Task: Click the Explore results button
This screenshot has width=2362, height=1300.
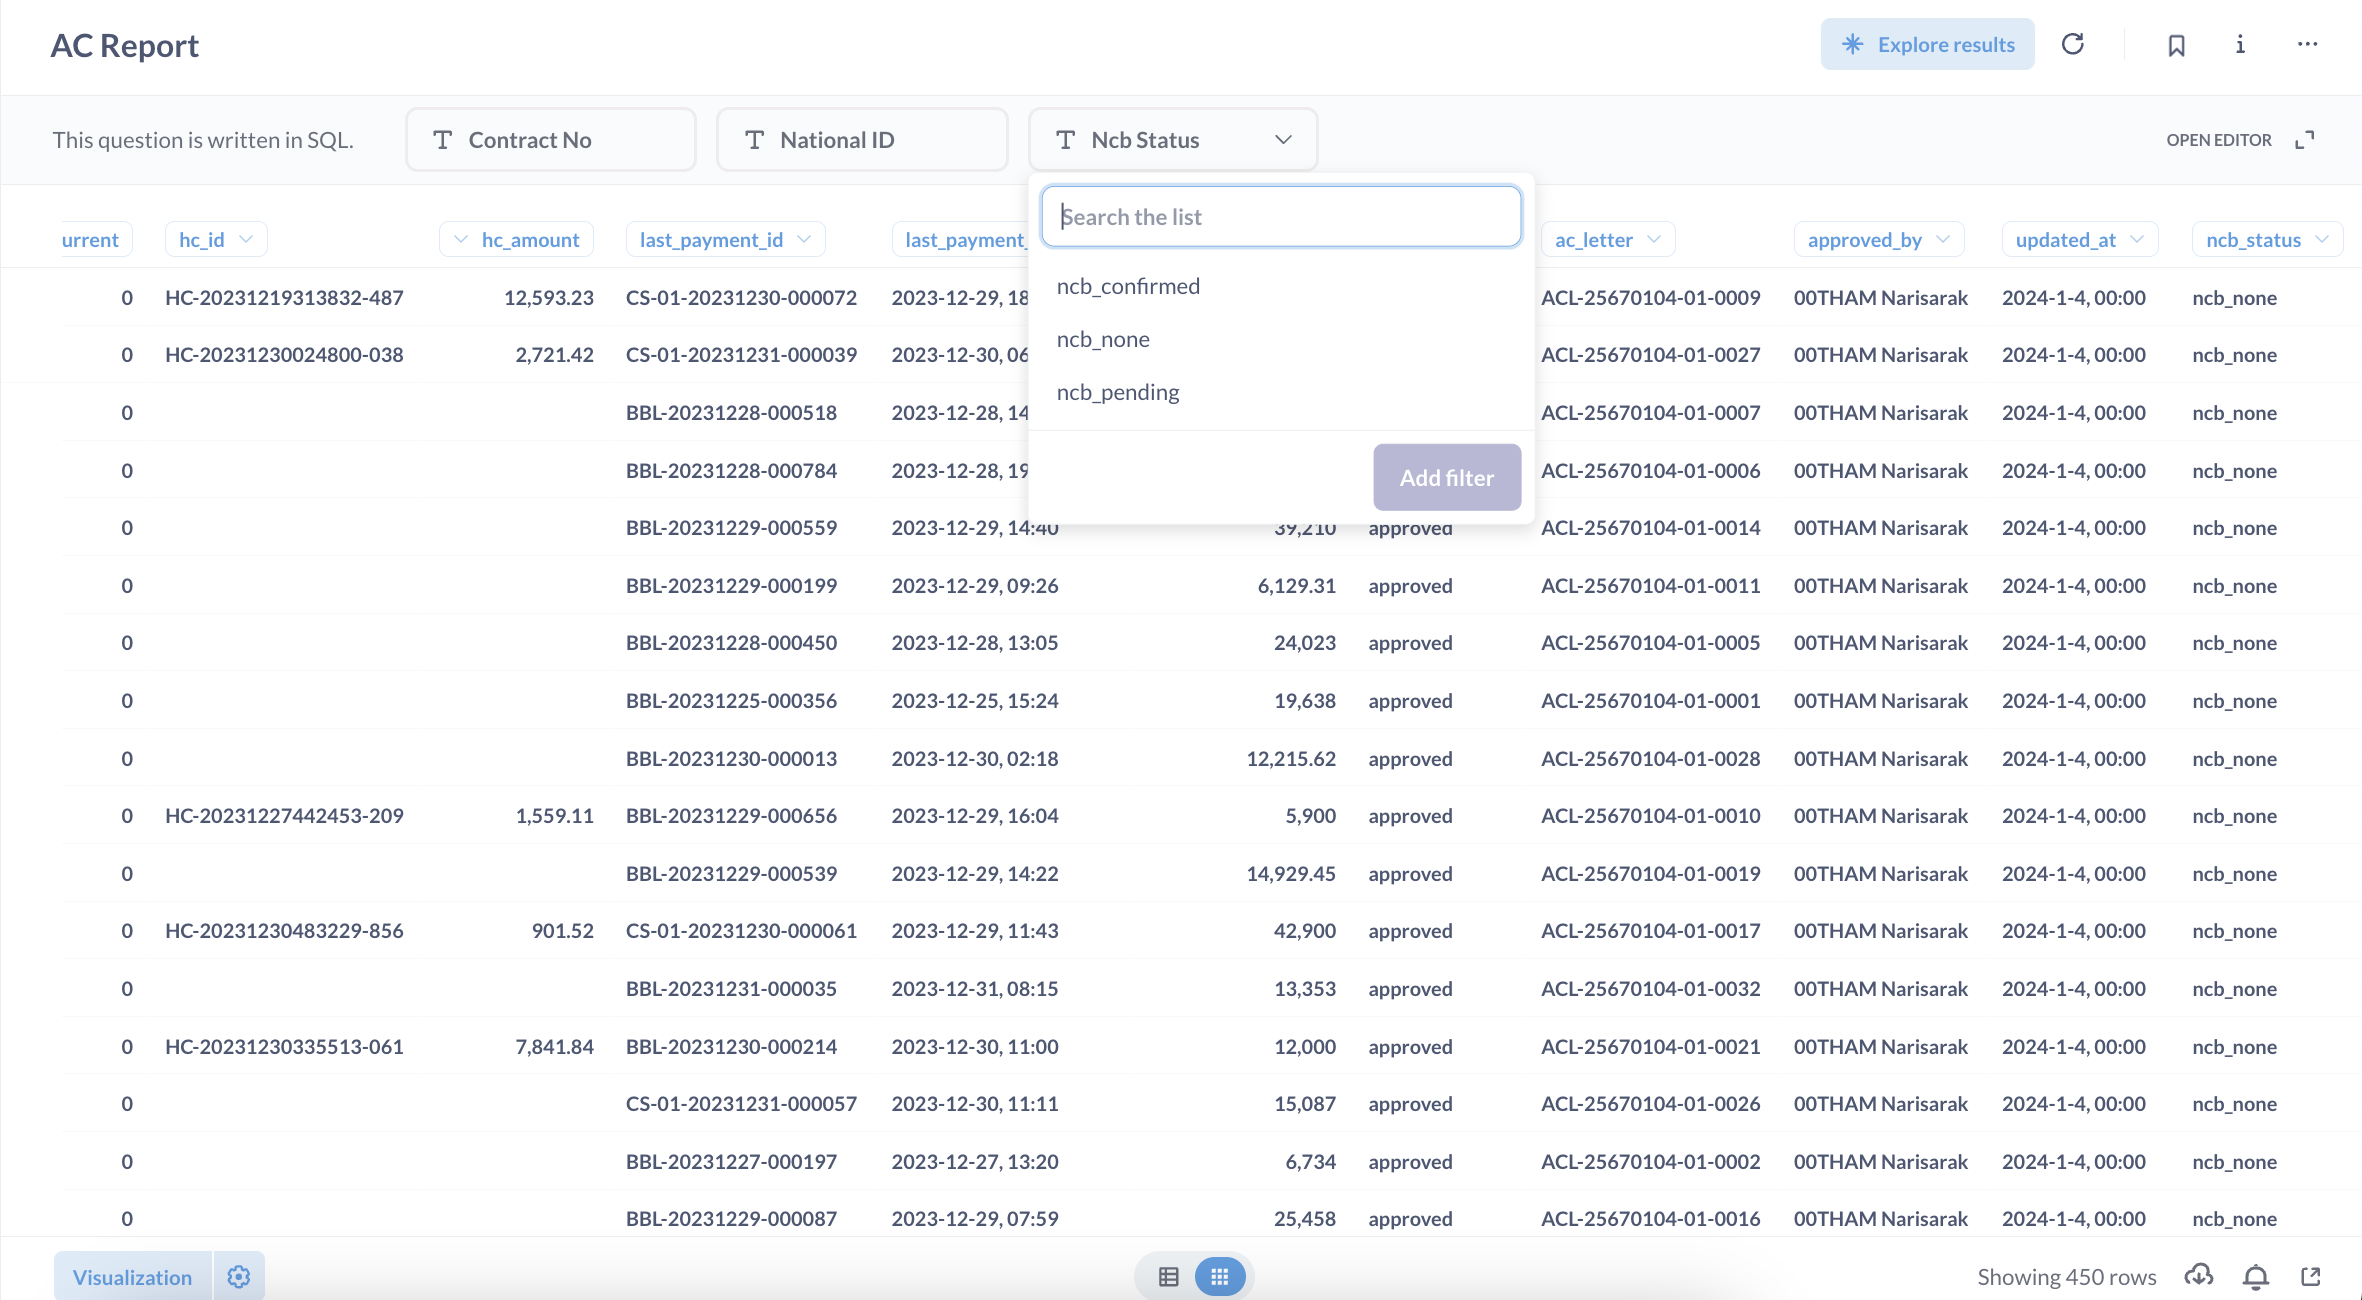Action: coord(1927,45)
